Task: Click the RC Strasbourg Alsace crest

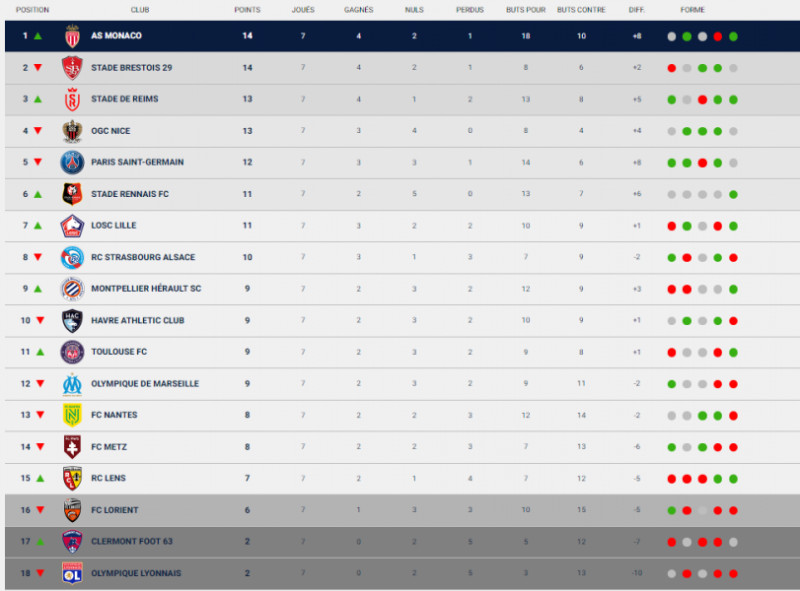Action: pos(72,258)
